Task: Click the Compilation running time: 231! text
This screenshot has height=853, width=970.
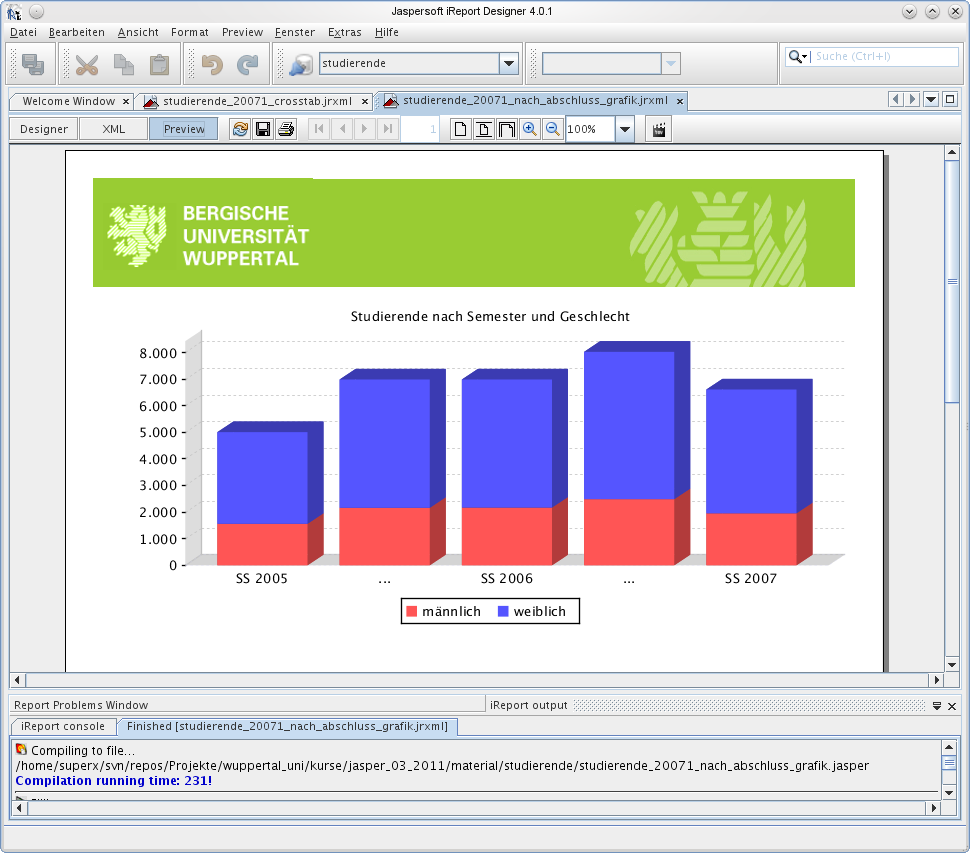Action: click(x=114, y=781)
